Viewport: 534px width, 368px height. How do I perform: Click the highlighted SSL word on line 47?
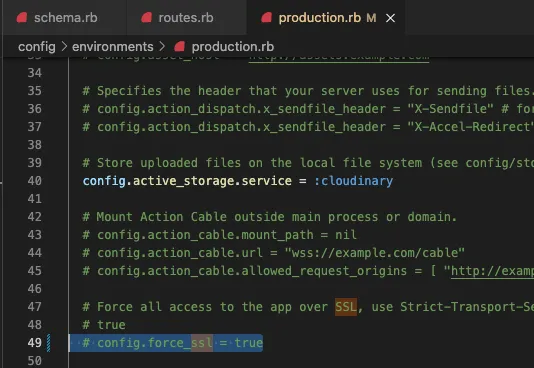pyautogui.click(x=346, y=307)
